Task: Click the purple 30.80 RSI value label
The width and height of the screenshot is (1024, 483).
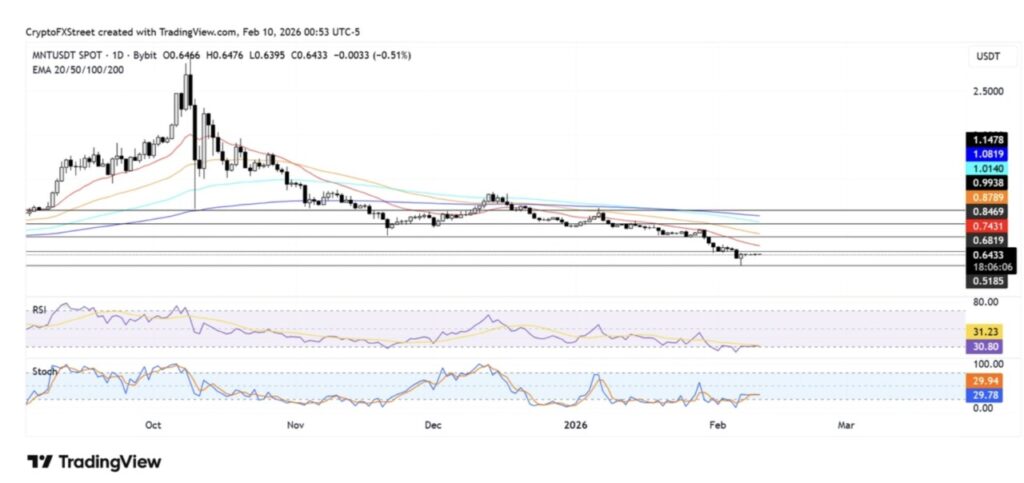Action: click(982, 346)
